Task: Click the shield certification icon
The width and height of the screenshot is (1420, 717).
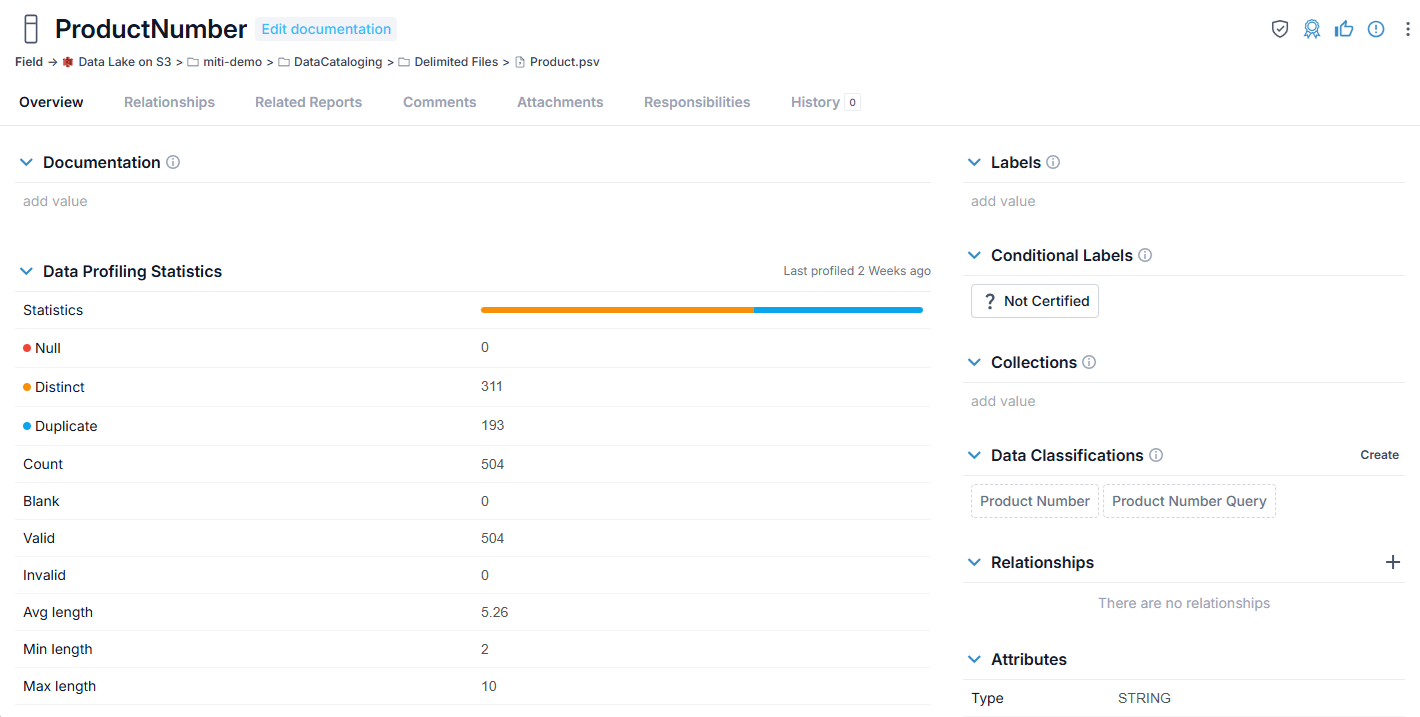Action: click(1280, 29)
